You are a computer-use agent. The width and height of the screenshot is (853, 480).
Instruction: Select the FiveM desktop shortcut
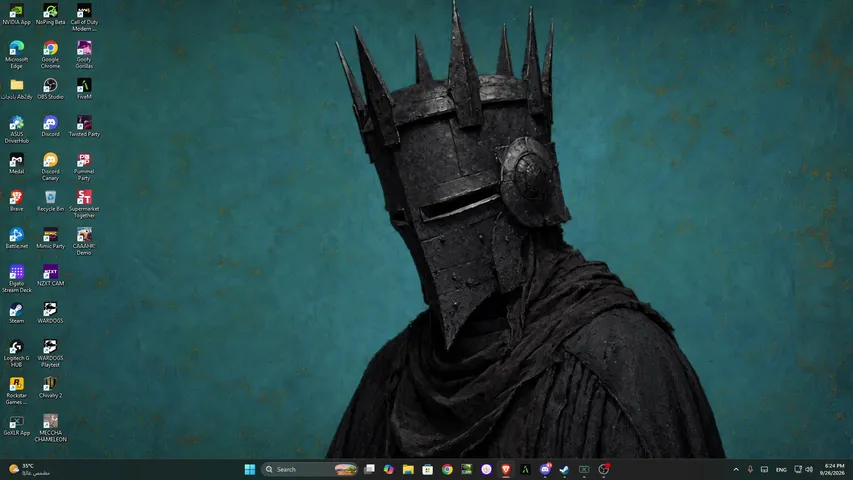coord(84,89)
